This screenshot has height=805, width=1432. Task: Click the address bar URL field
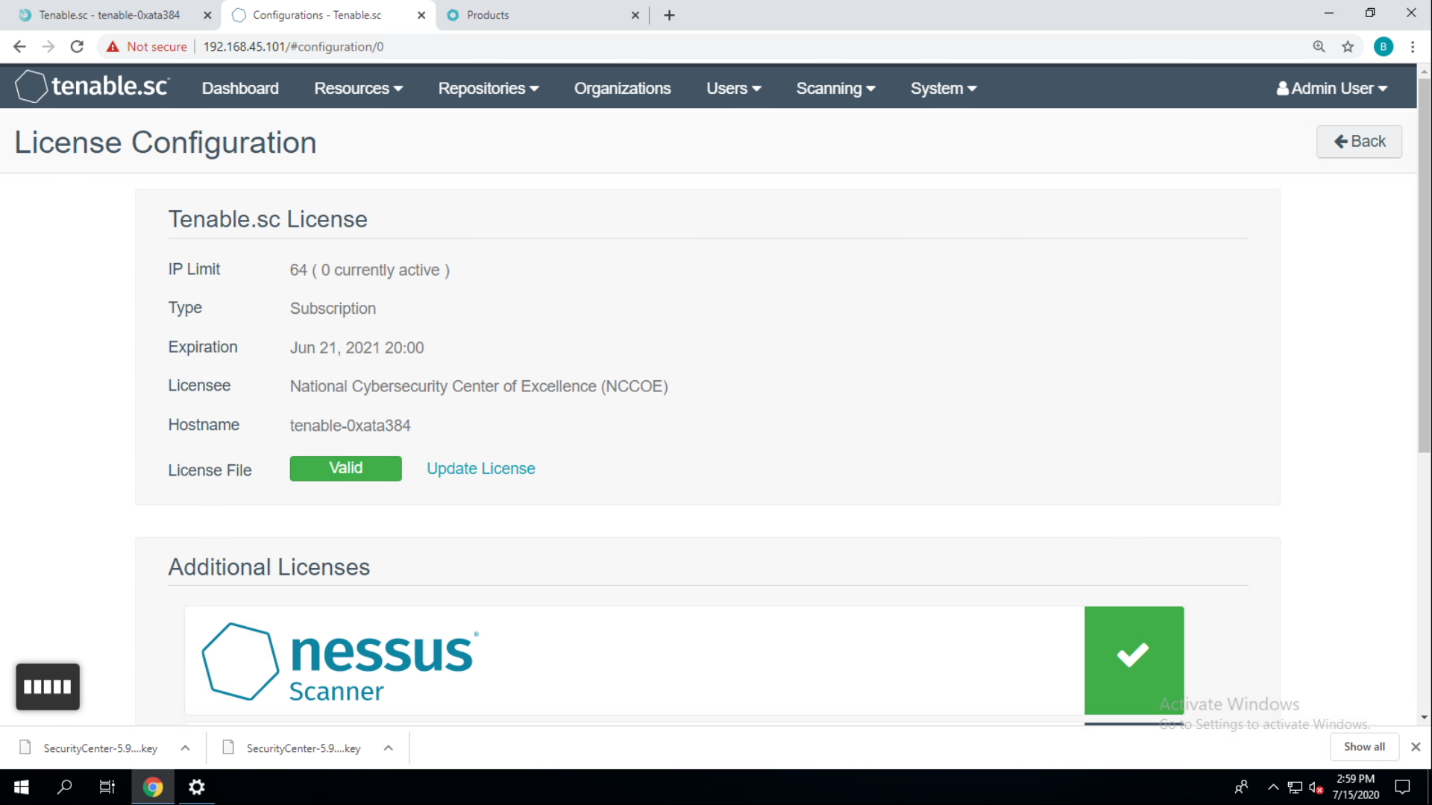coord(750,46)
